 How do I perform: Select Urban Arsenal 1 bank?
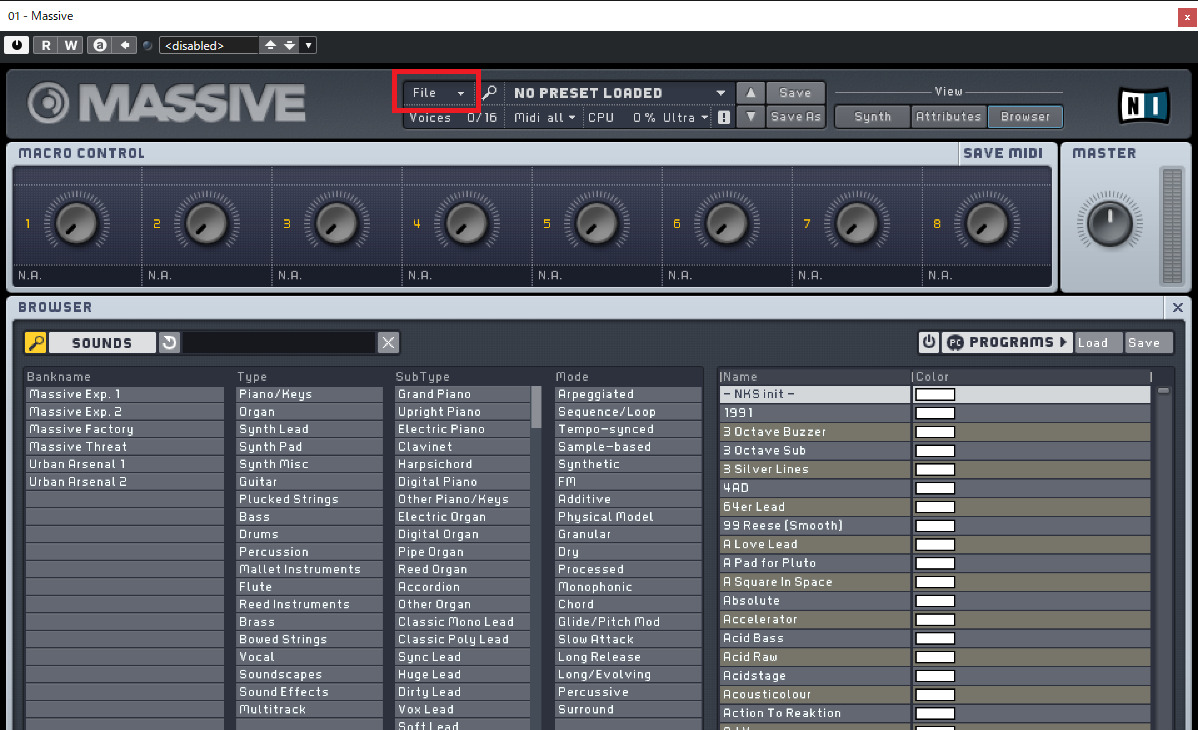(x=125, y=464)
